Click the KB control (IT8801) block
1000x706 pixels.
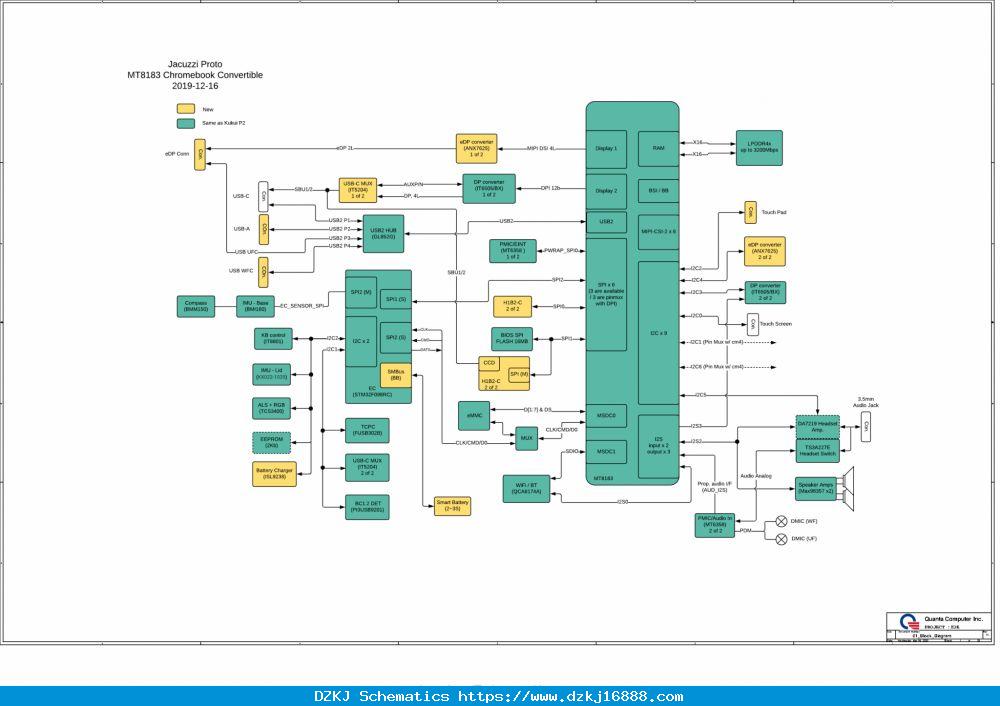coord(273,339)
